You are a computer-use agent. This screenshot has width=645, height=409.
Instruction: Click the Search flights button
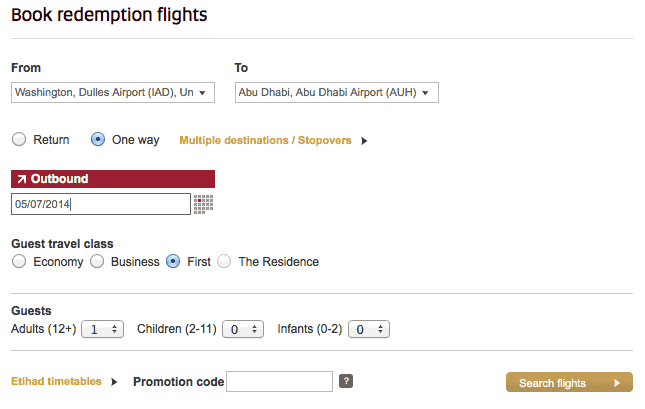tap(569, 382)
